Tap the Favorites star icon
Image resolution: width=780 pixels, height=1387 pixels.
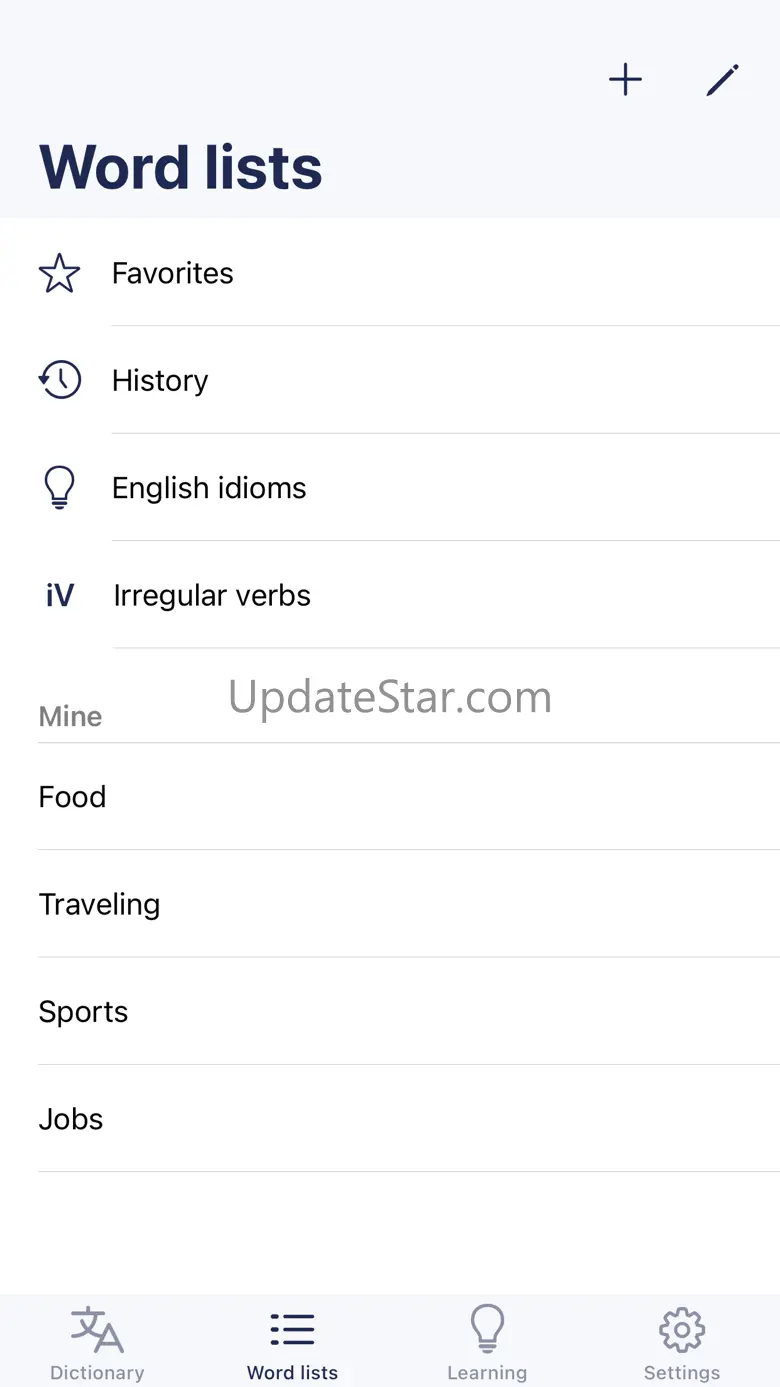tap(59, 273)
